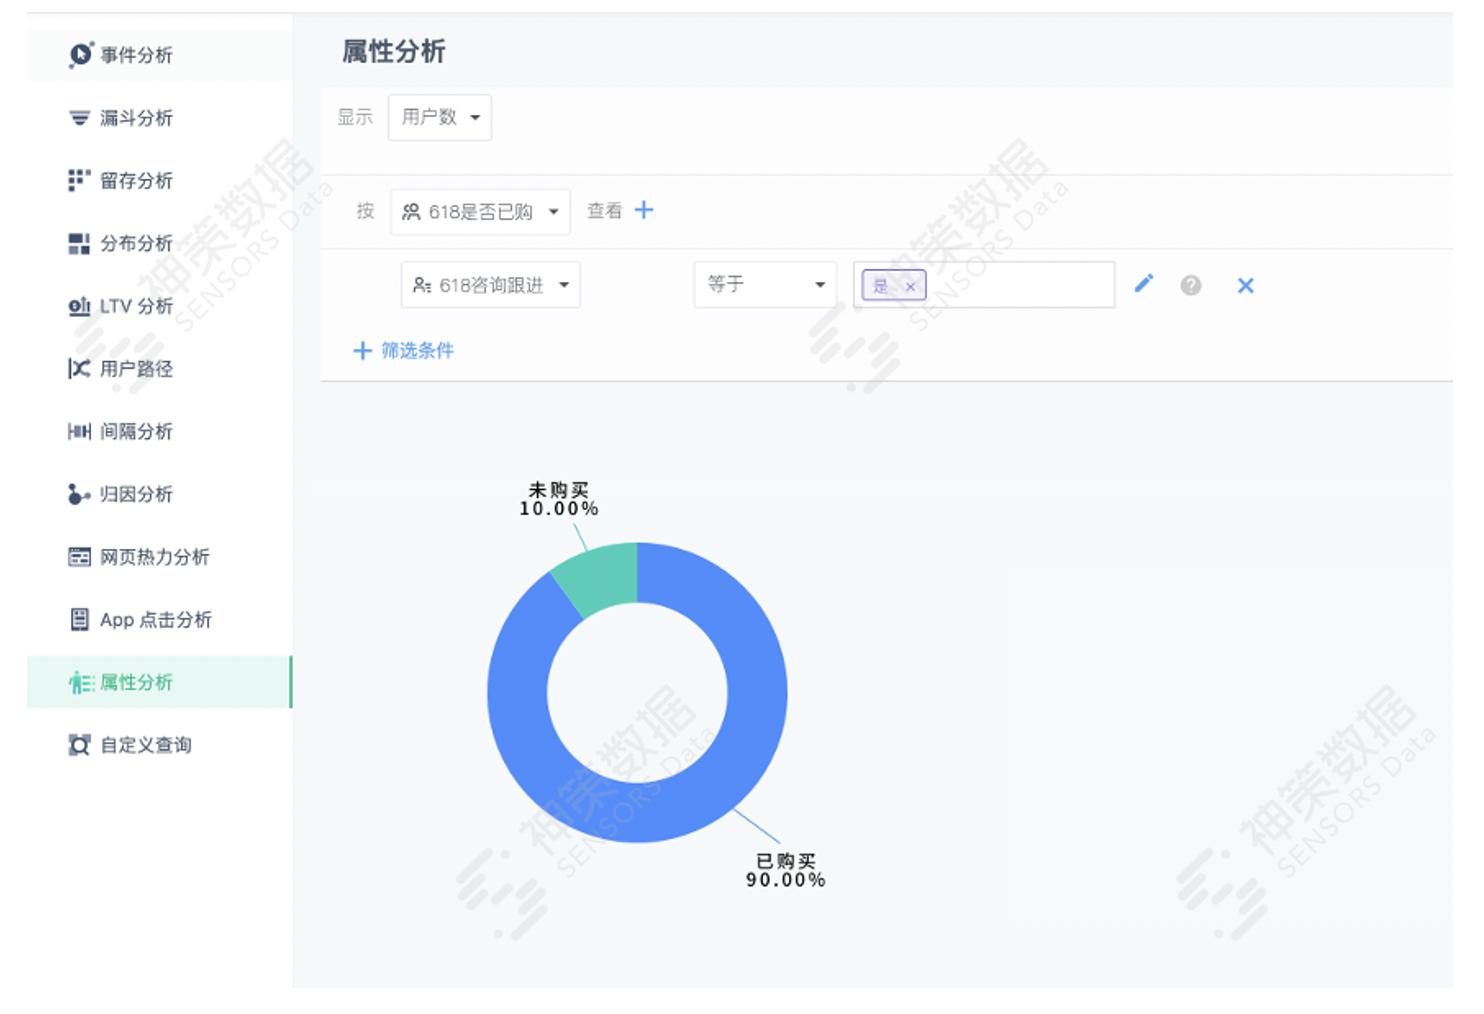This screenshot has height=1014, width=1484.
Task: Click the plus next to 查看
Action: coord(645,211)
